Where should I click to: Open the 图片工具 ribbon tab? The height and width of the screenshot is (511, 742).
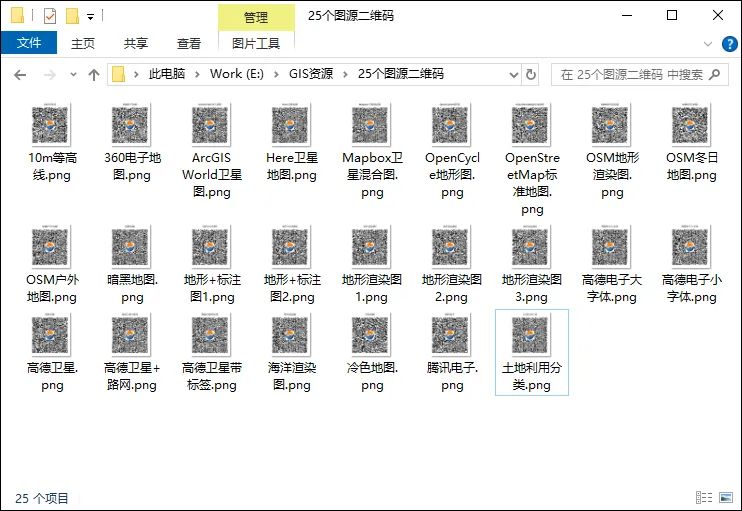click(256, 44)
